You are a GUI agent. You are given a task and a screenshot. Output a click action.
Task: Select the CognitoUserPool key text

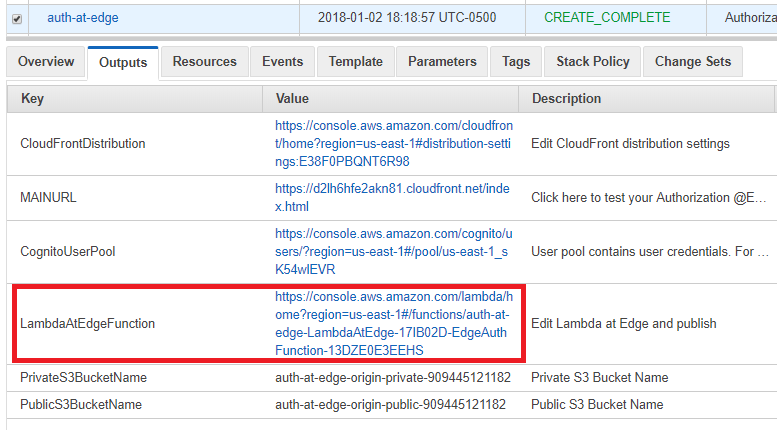pyautogui.click(x=67, y=252)
